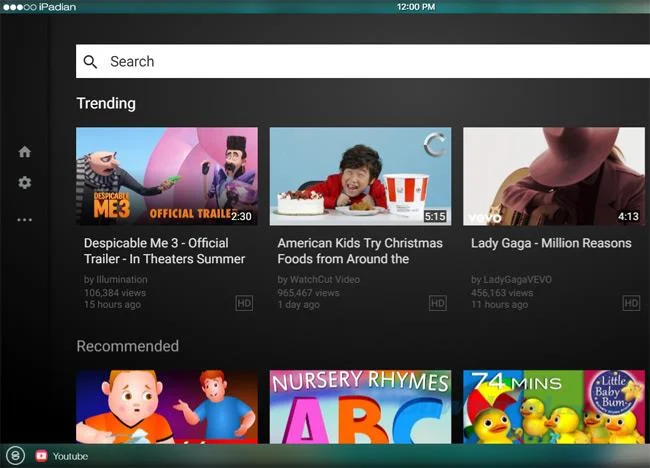Click the American Kids Try Christmas Foods title
Screen dimensions: 650x468
[360, 251]
